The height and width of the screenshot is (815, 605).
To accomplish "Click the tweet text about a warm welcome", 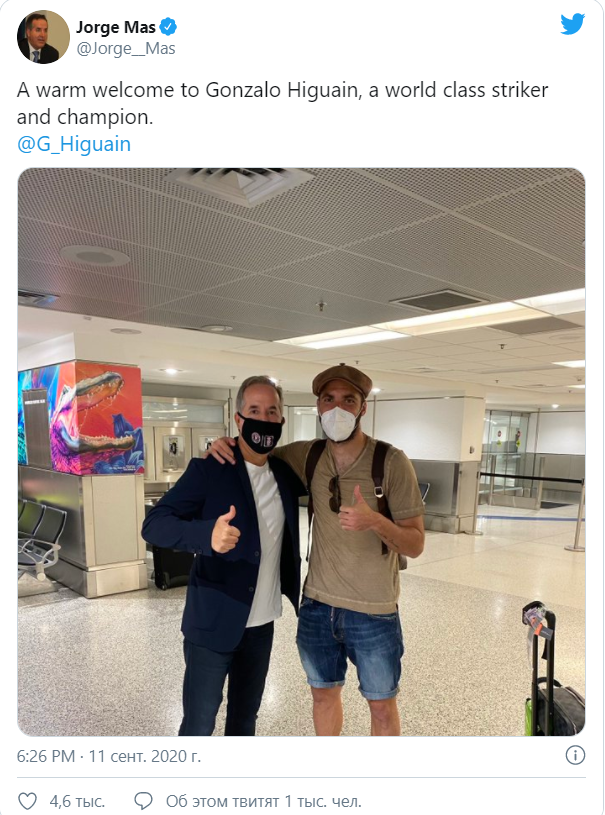I will (x=282, y=103).
